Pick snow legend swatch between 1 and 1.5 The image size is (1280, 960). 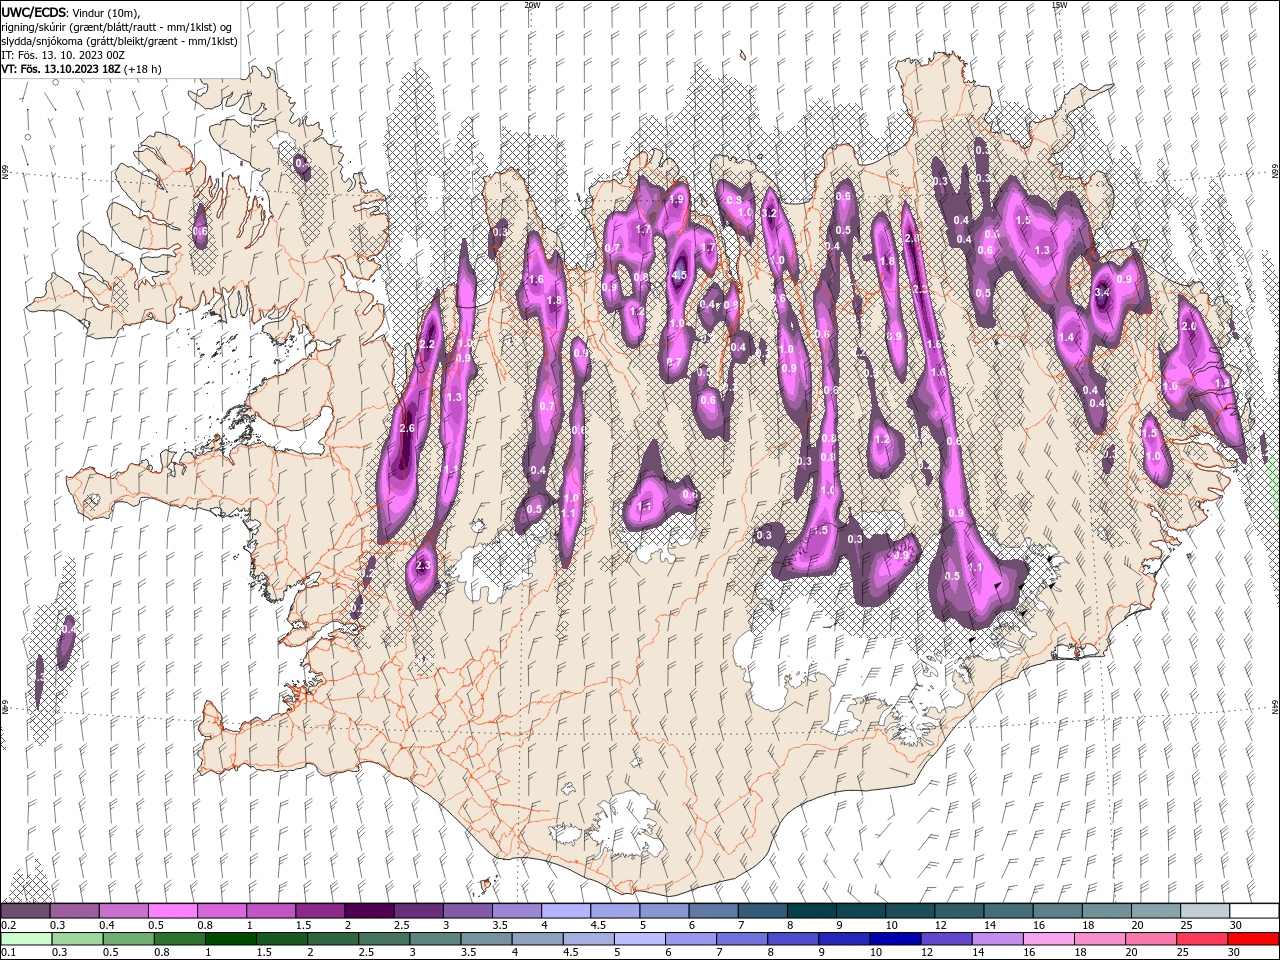coord(271,911)
